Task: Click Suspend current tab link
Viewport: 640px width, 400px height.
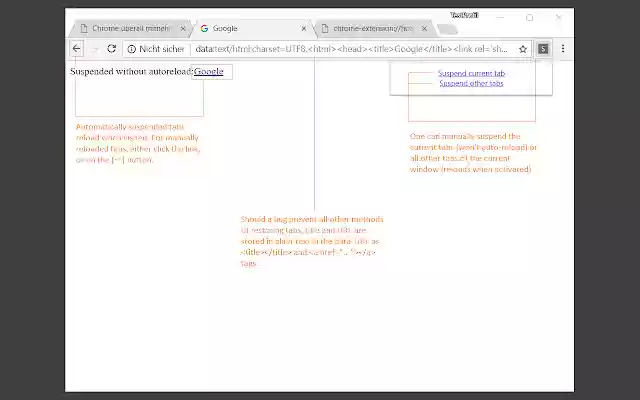Action: click(471, 73)
